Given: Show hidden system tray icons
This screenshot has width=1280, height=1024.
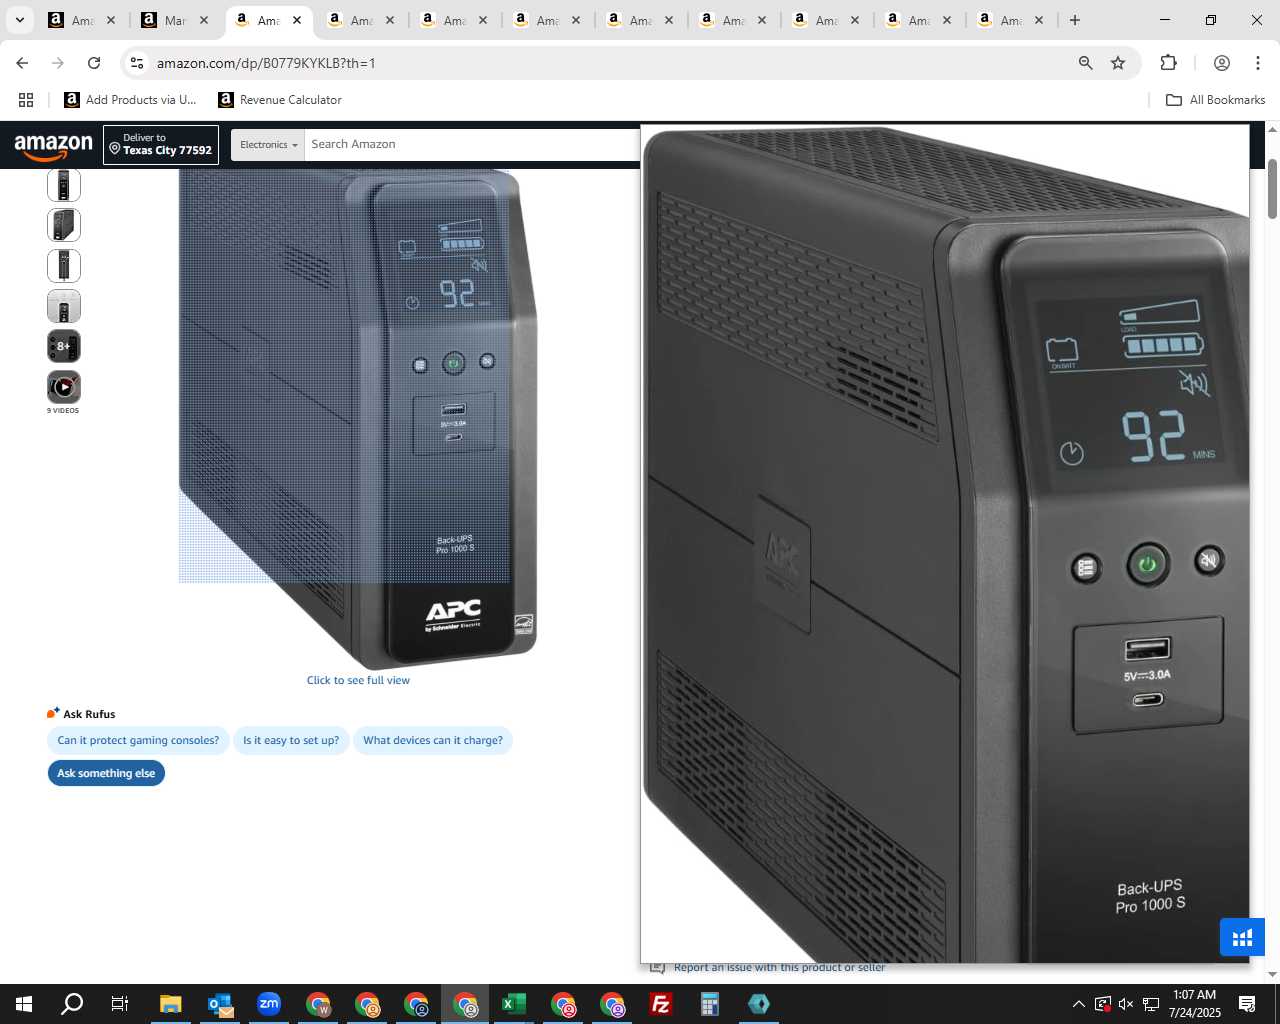Looking at the screenshot, I should (1078, 1004).
